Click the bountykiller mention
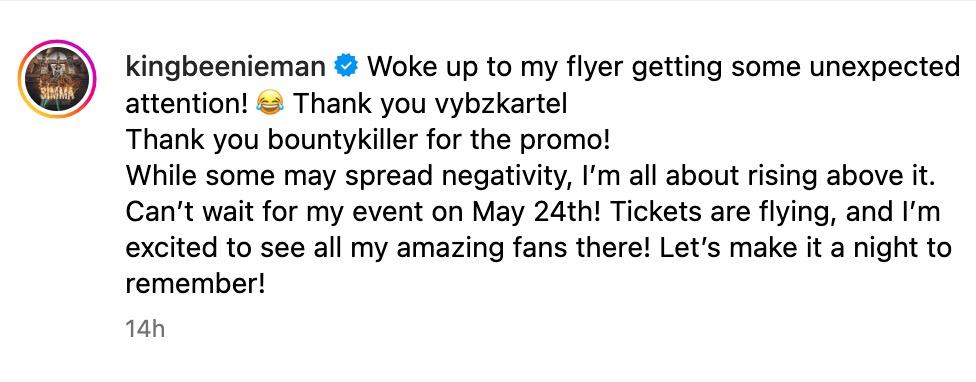Image resolution: width=976 pixels, height=382 pixels. 342,140
